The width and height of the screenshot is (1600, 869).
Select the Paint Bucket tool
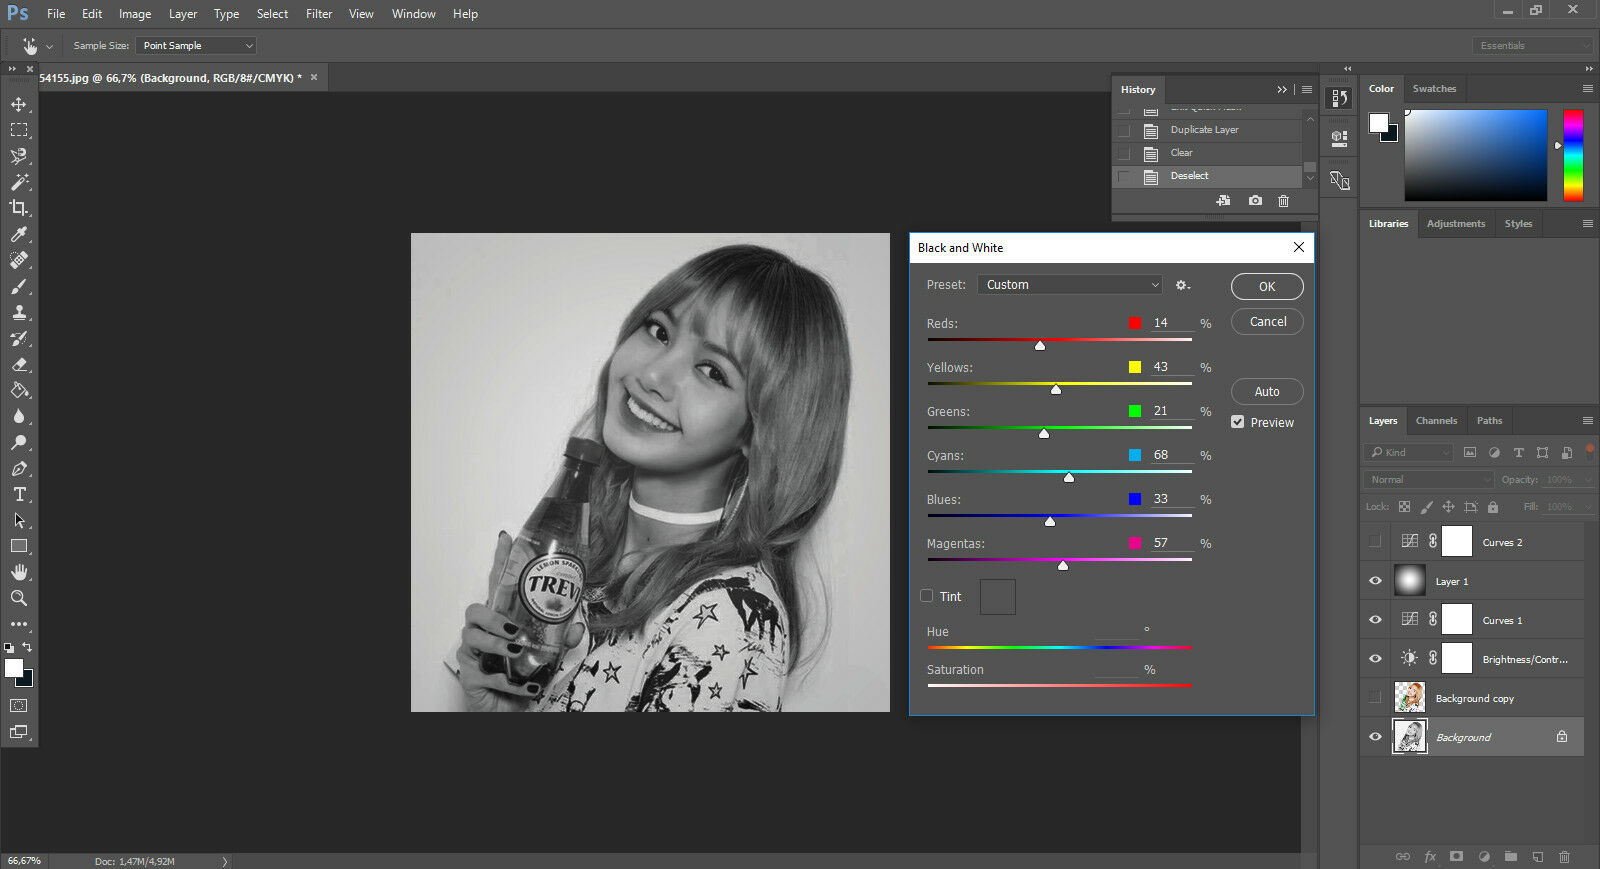point(19,390)
